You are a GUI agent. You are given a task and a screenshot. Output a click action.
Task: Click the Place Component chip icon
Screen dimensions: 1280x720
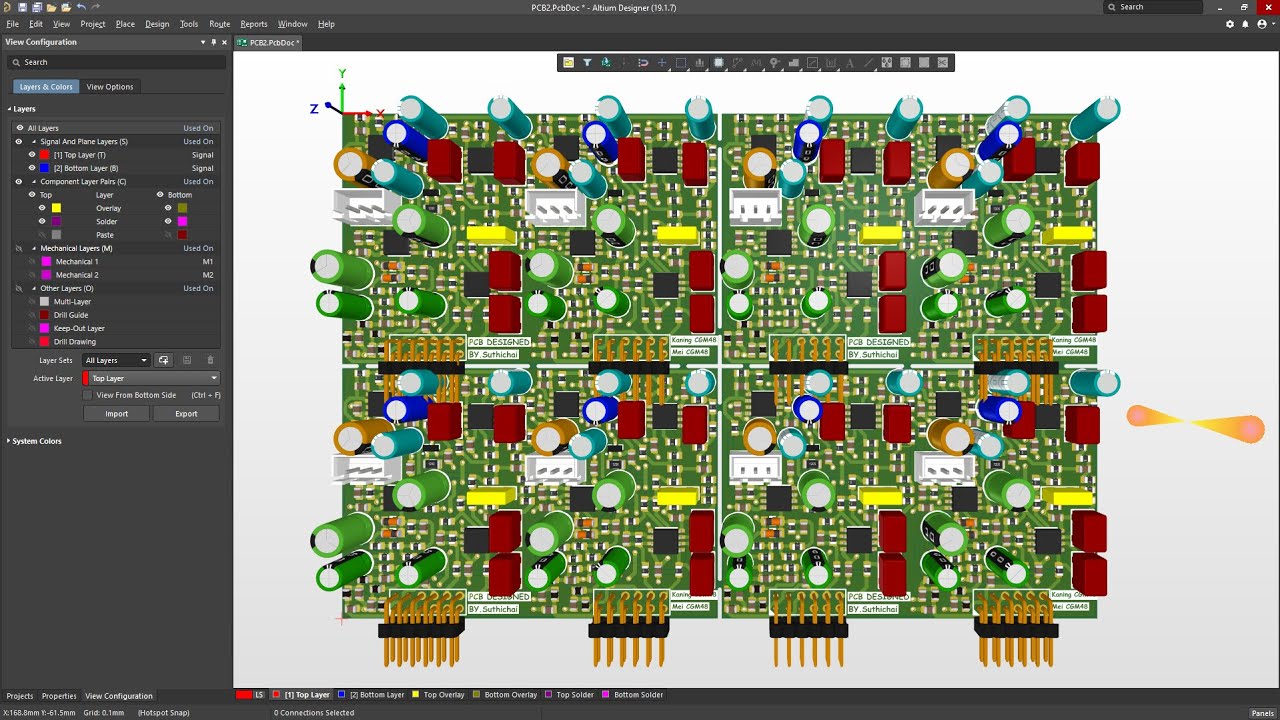click(x=719, y=63)
